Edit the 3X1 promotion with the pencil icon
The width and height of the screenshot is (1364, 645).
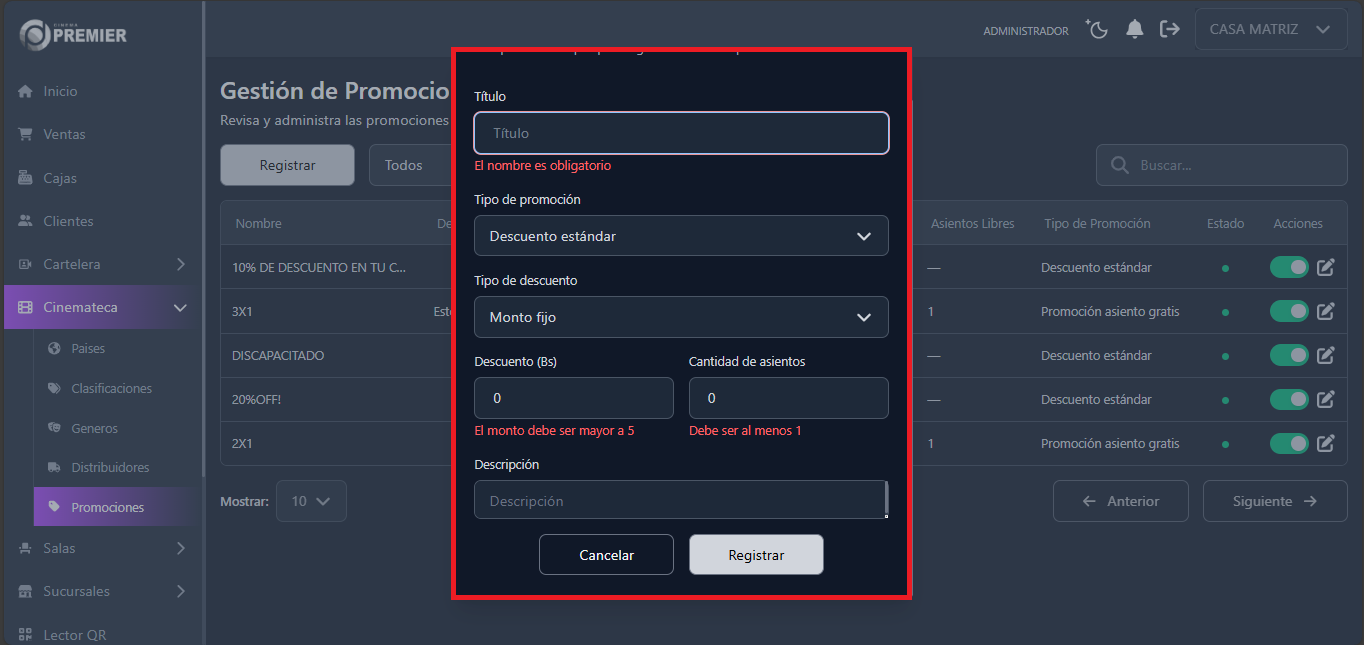[1326, 311]
